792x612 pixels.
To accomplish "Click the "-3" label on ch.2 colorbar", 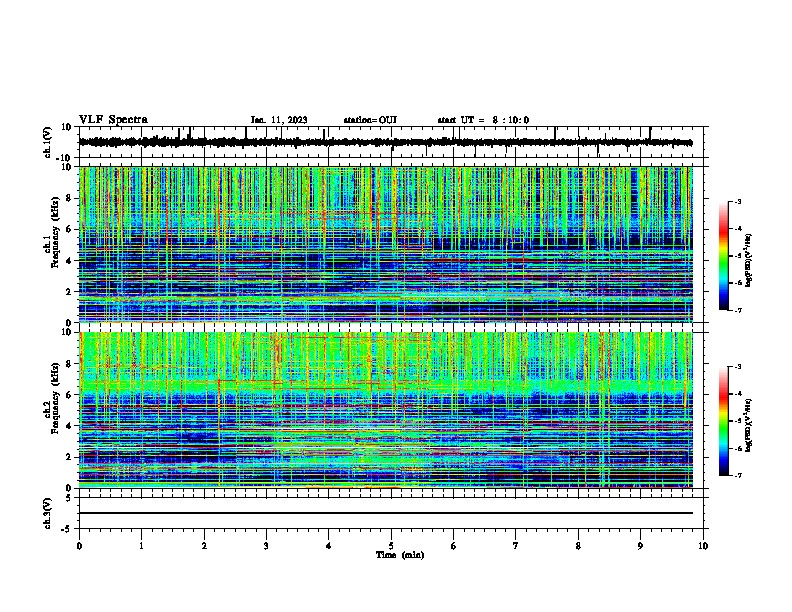I will pyautogui.click(x=737, y=367).
